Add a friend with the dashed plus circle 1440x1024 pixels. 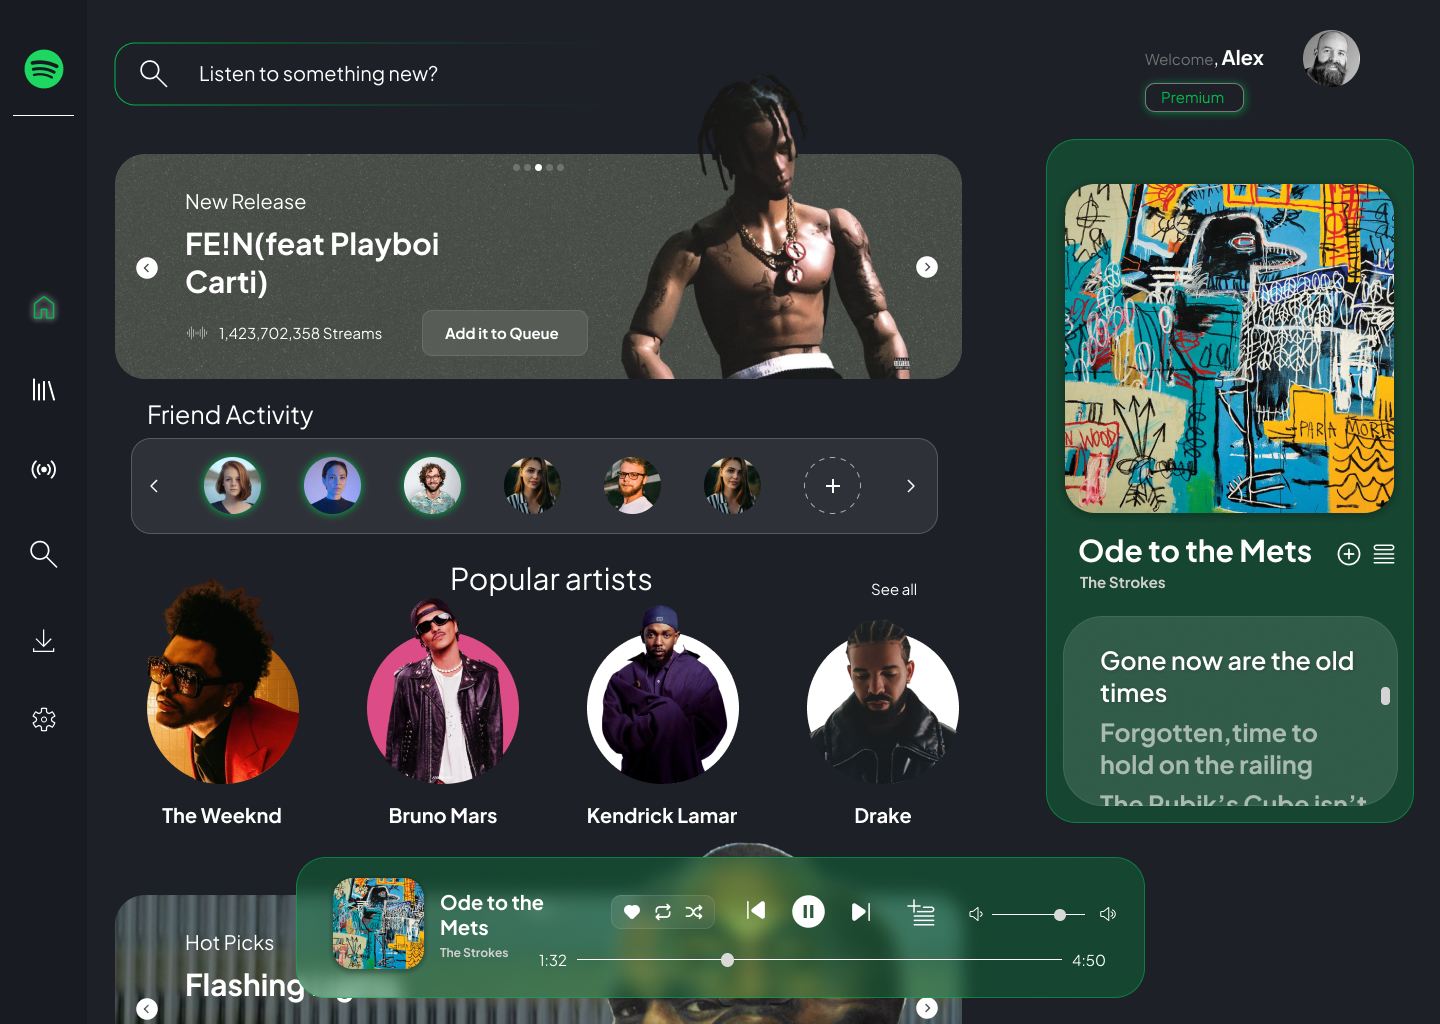click(833, 486)
